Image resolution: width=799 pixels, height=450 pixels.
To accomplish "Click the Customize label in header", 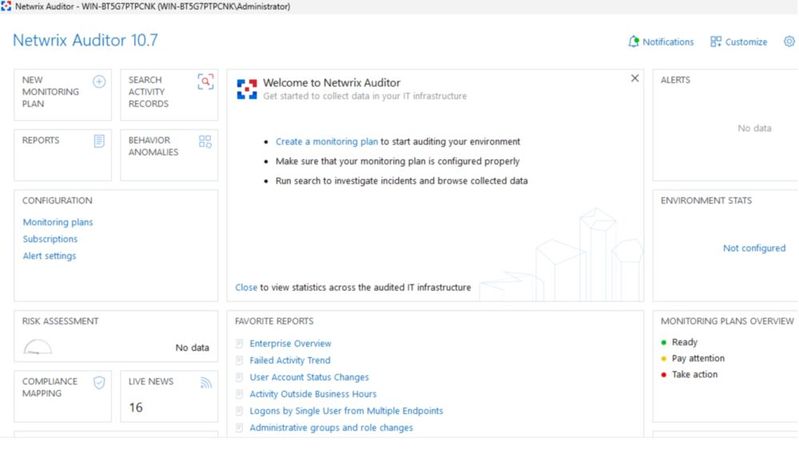I will (x=746, y=42).
